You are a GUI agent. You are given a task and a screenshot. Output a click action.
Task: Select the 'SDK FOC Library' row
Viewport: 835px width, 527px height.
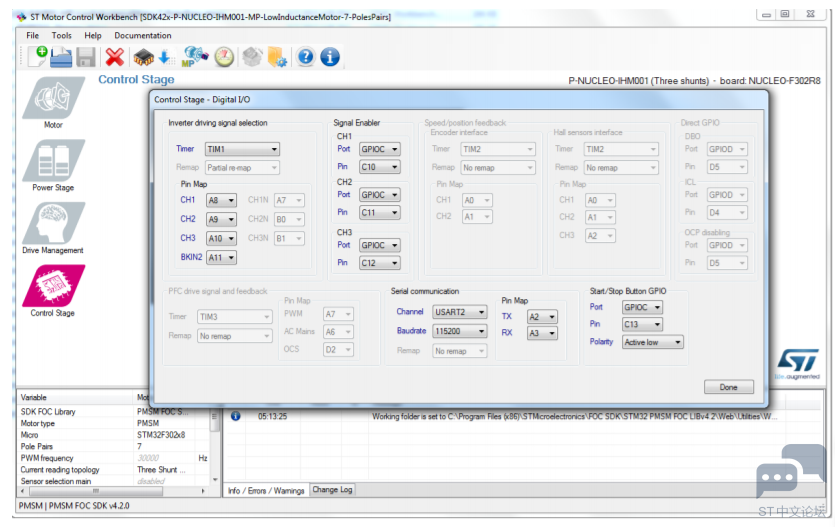click(114, 412)
